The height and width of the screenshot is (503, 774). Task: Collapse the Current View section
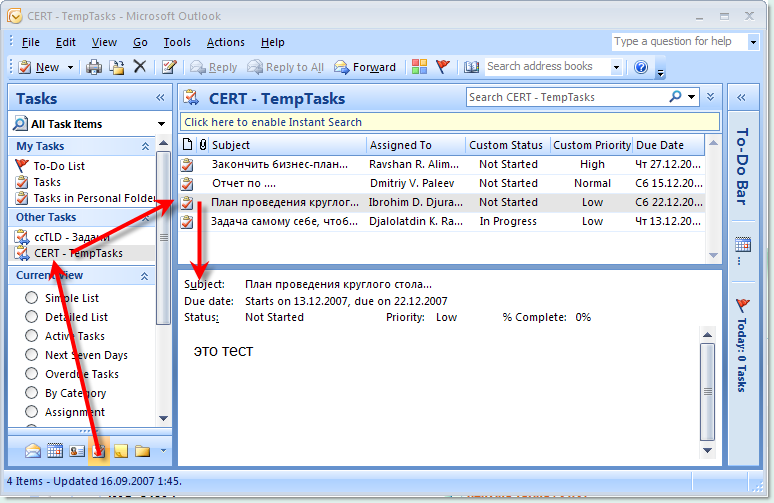144,276
